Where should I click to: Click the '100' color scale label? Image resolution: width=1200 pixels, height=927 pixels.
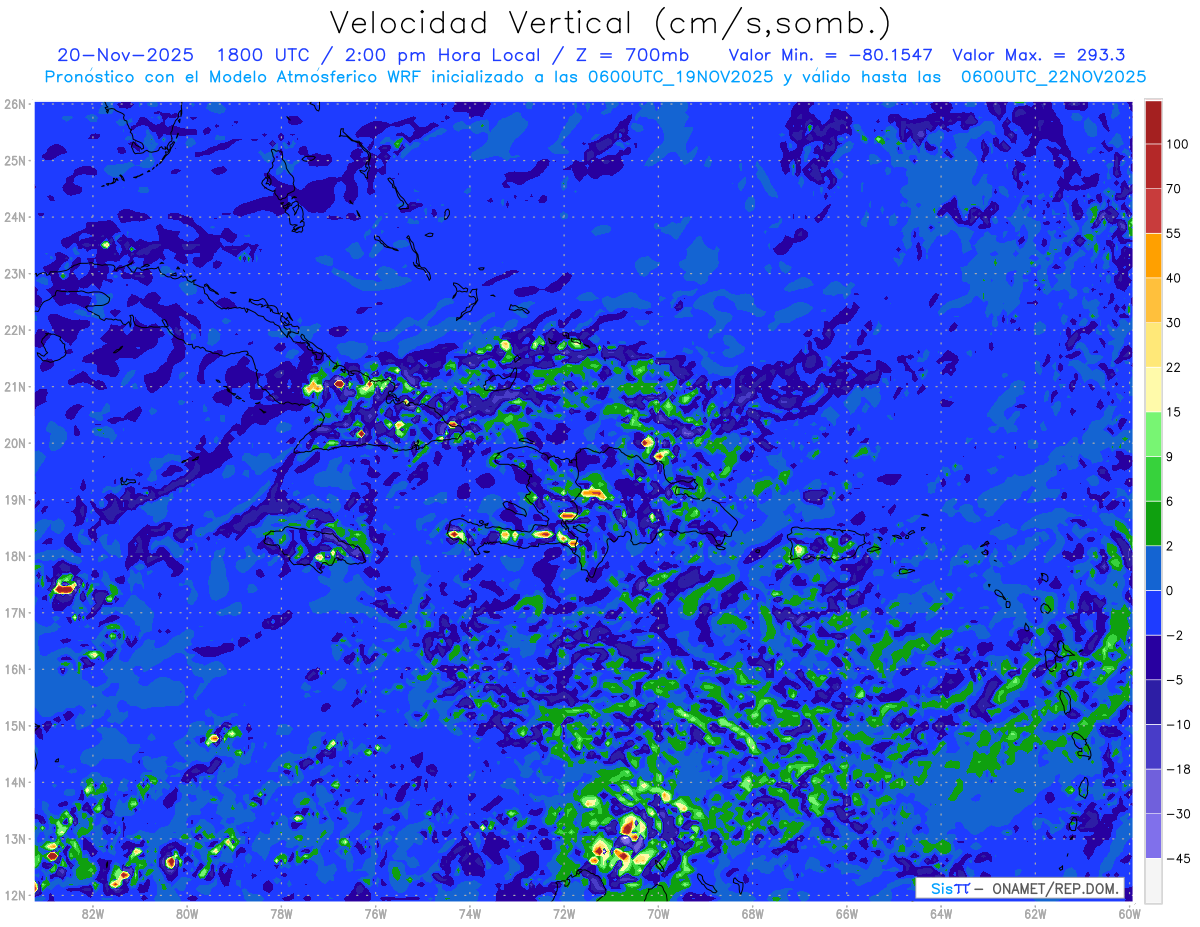[x=1177, y=144]
